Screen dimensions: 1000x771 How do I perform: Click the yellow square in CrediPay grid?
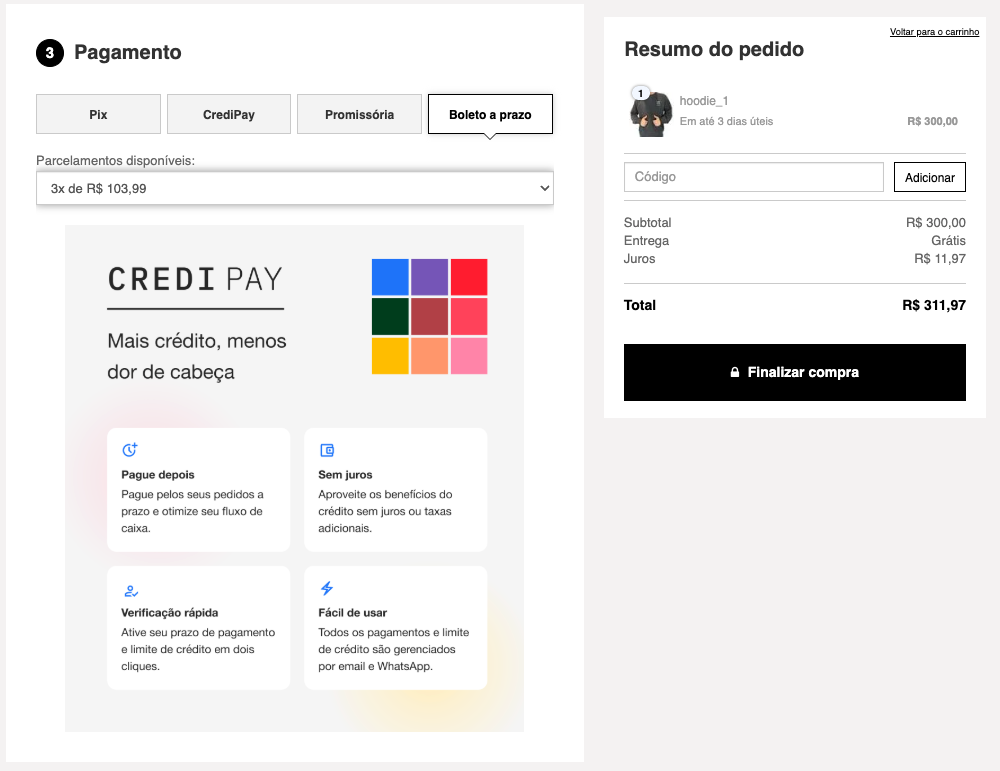390,356
